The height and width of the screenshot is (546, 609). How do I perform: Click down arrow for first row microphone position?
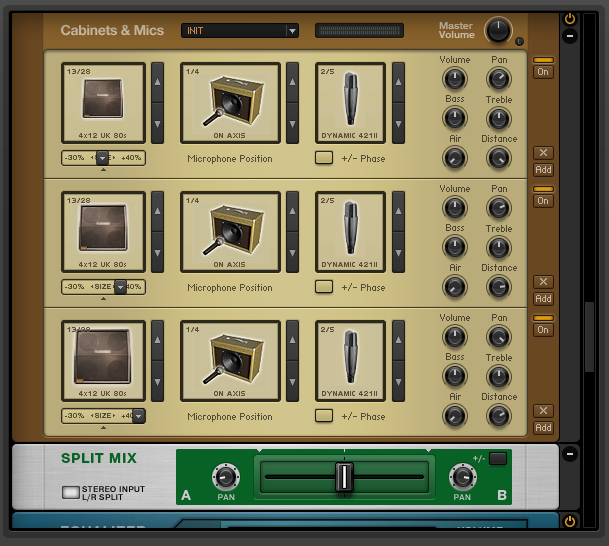tap(292, 124)
